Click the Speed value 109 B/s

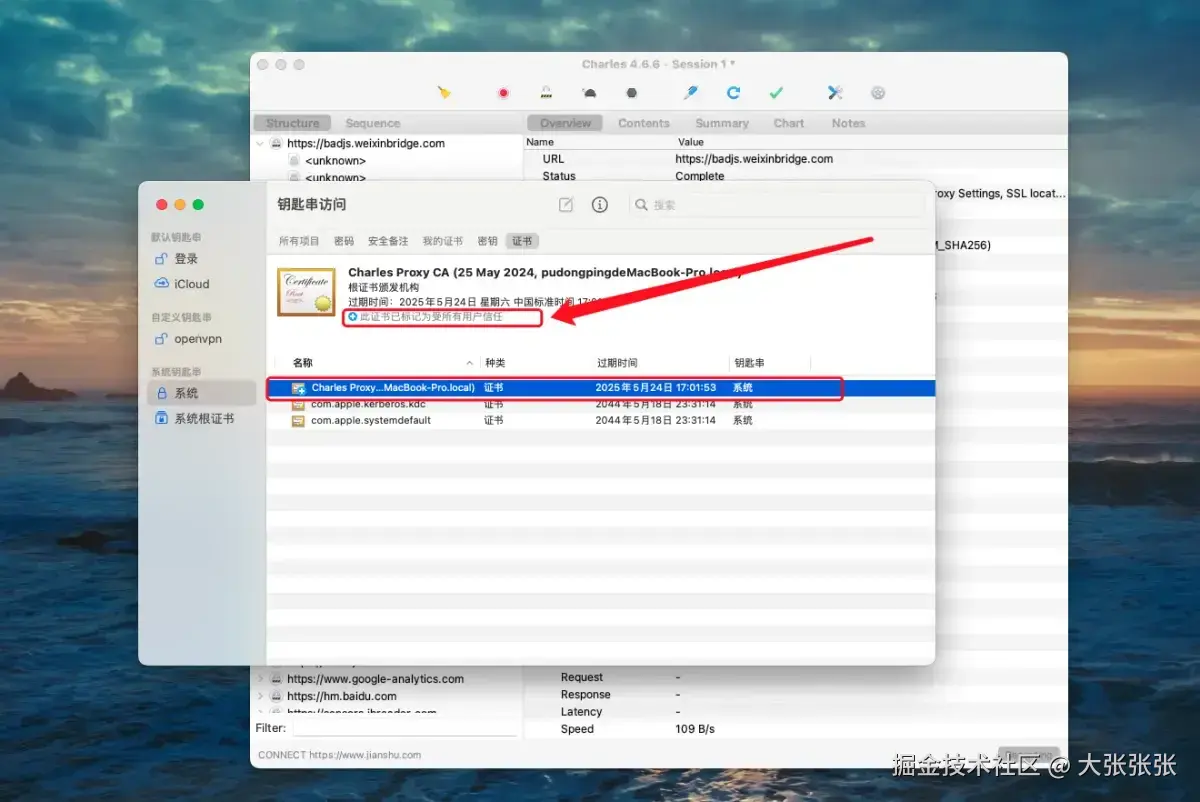click(x=695, y=729)
